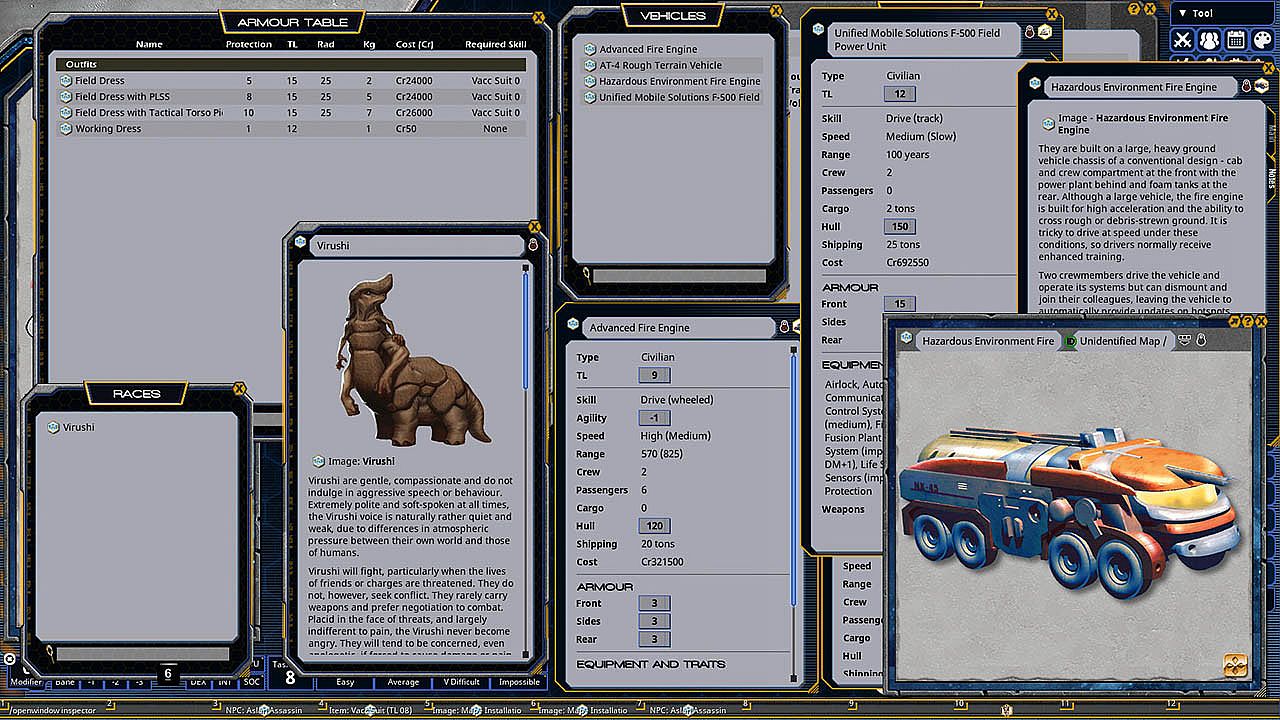
Task: Open link icon for Working Dress row
Action: (66, 129)
